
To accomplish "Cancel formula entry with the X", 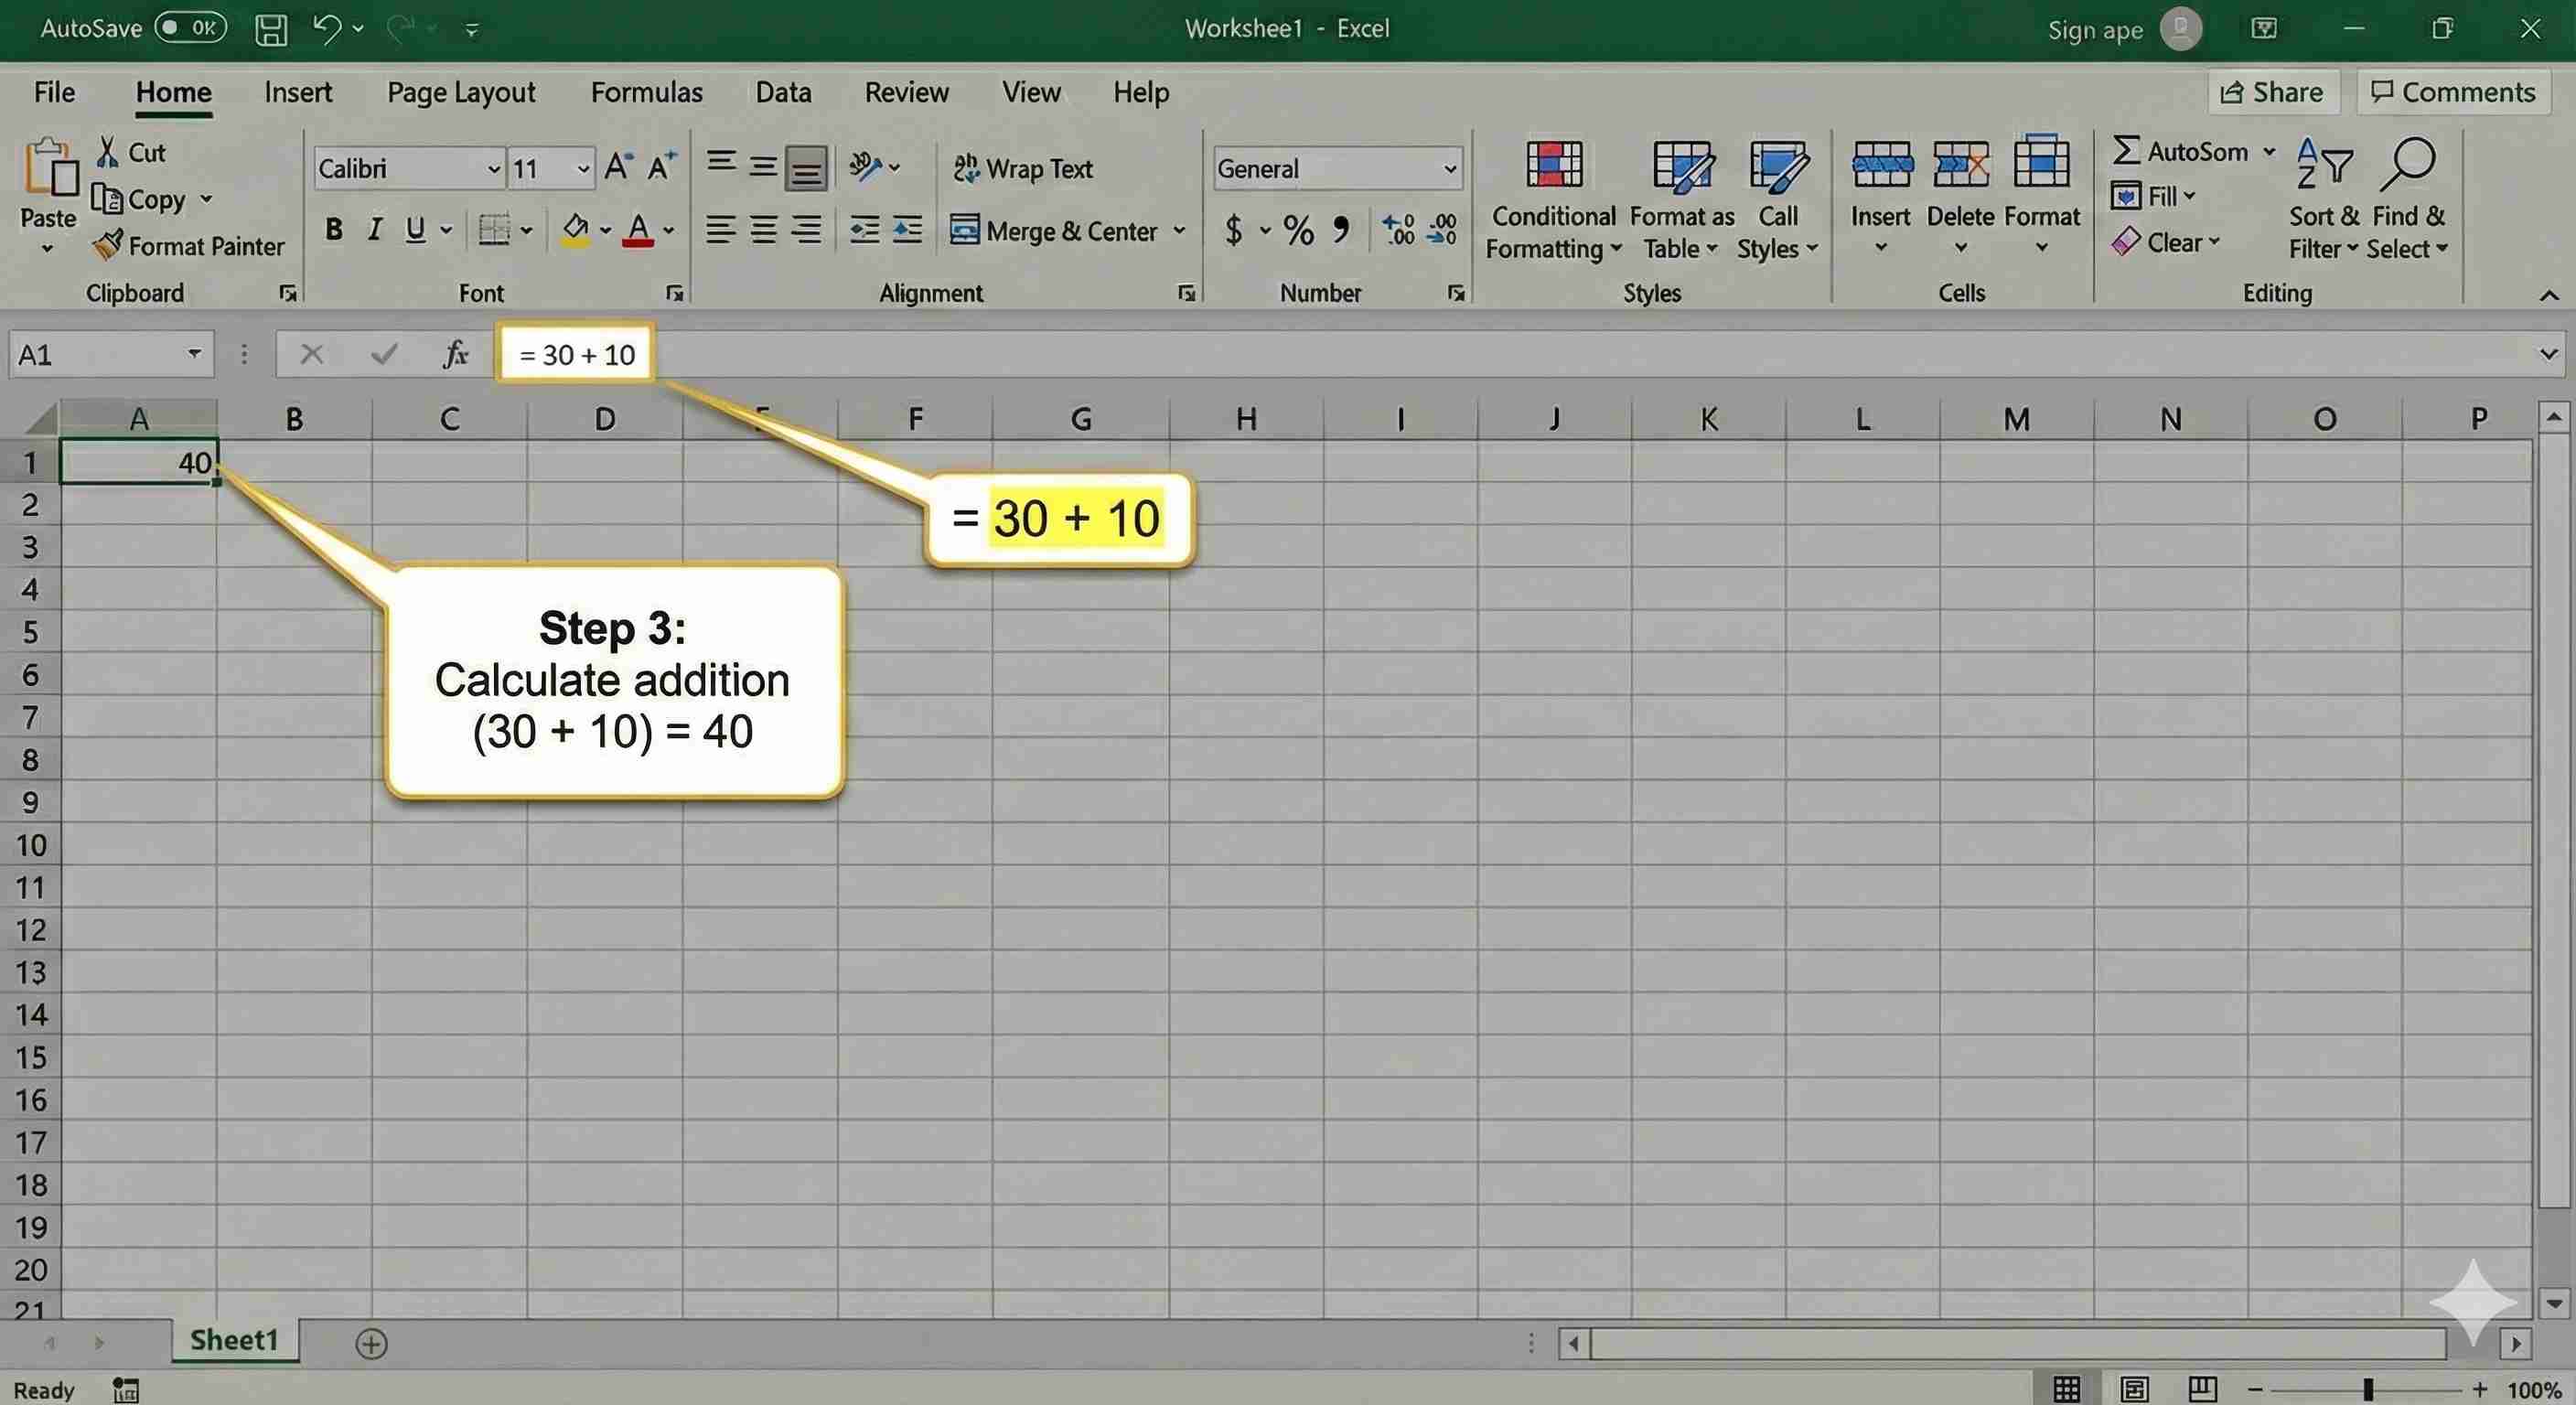I will click(x=311, y=354).
